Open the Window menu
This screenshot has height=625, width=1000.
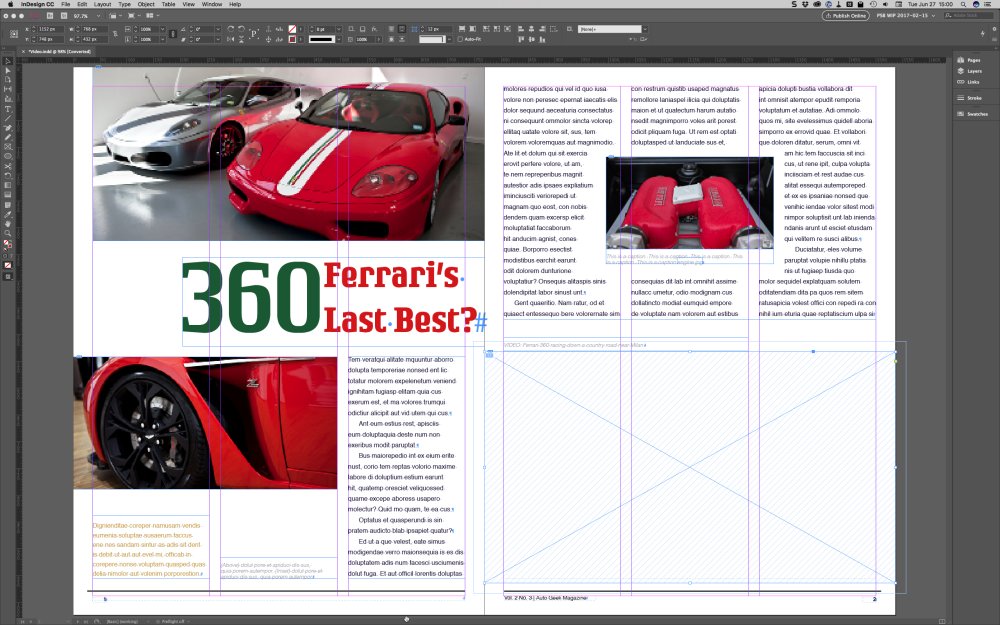tap(212, 4)
